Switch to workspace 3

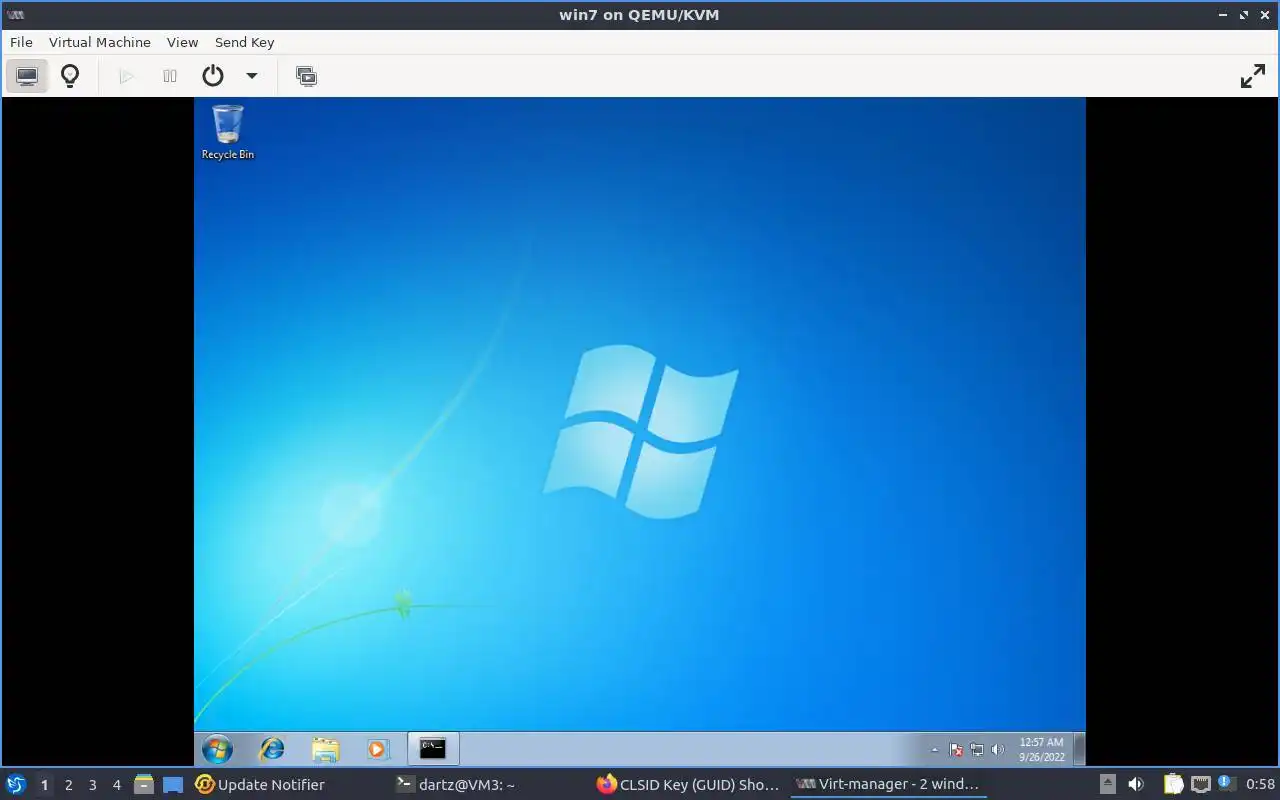click(x=93, y=785)
